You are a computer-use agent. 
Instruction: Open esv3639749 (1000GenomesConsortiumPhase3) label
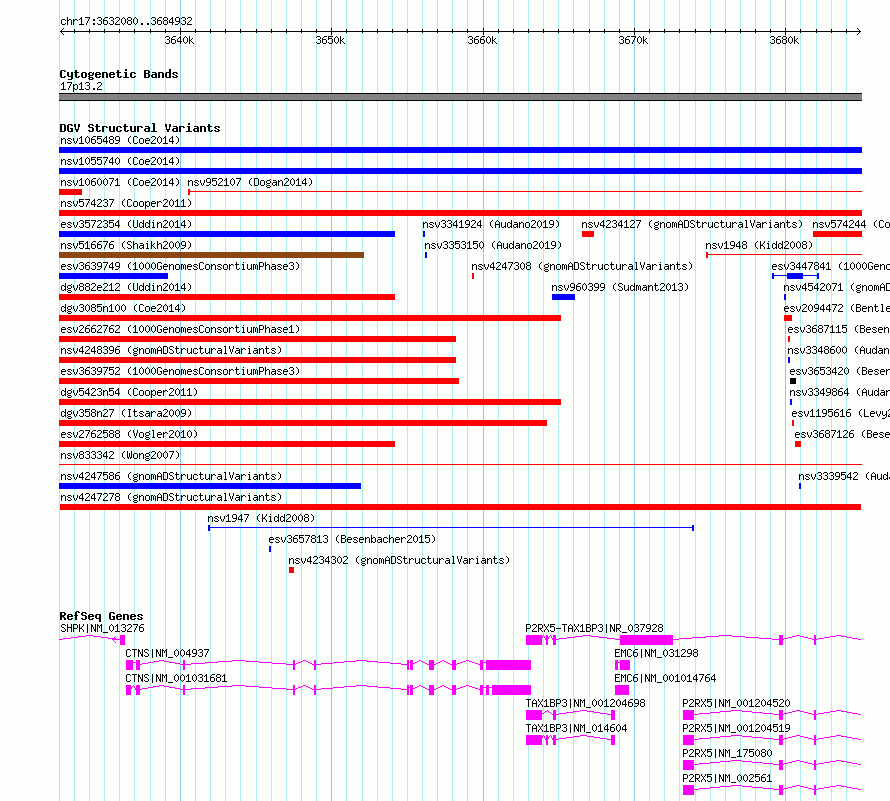[180, 266]
